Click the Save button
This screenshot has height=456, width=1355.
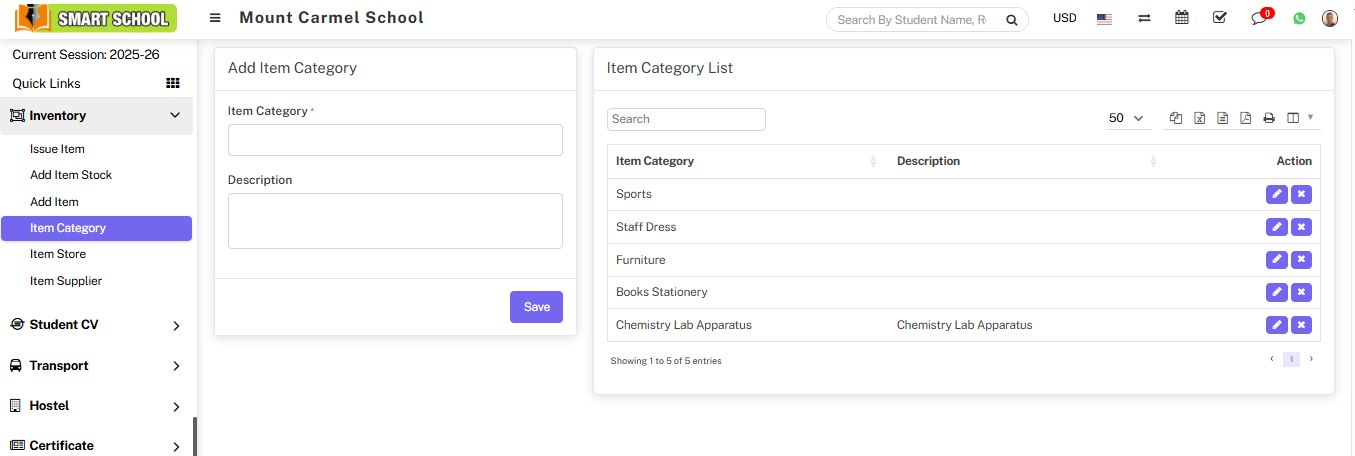pos(536,307)
